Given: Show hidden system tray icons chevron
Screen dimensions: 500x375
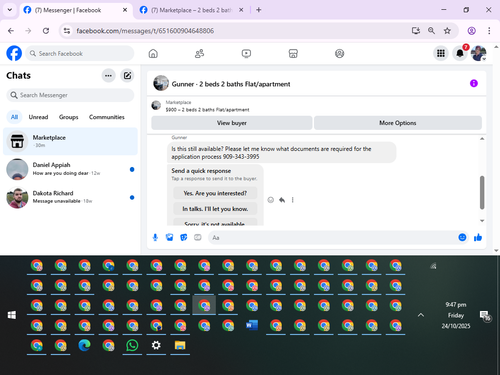Looking at the screenshot, I should (421, 315).
